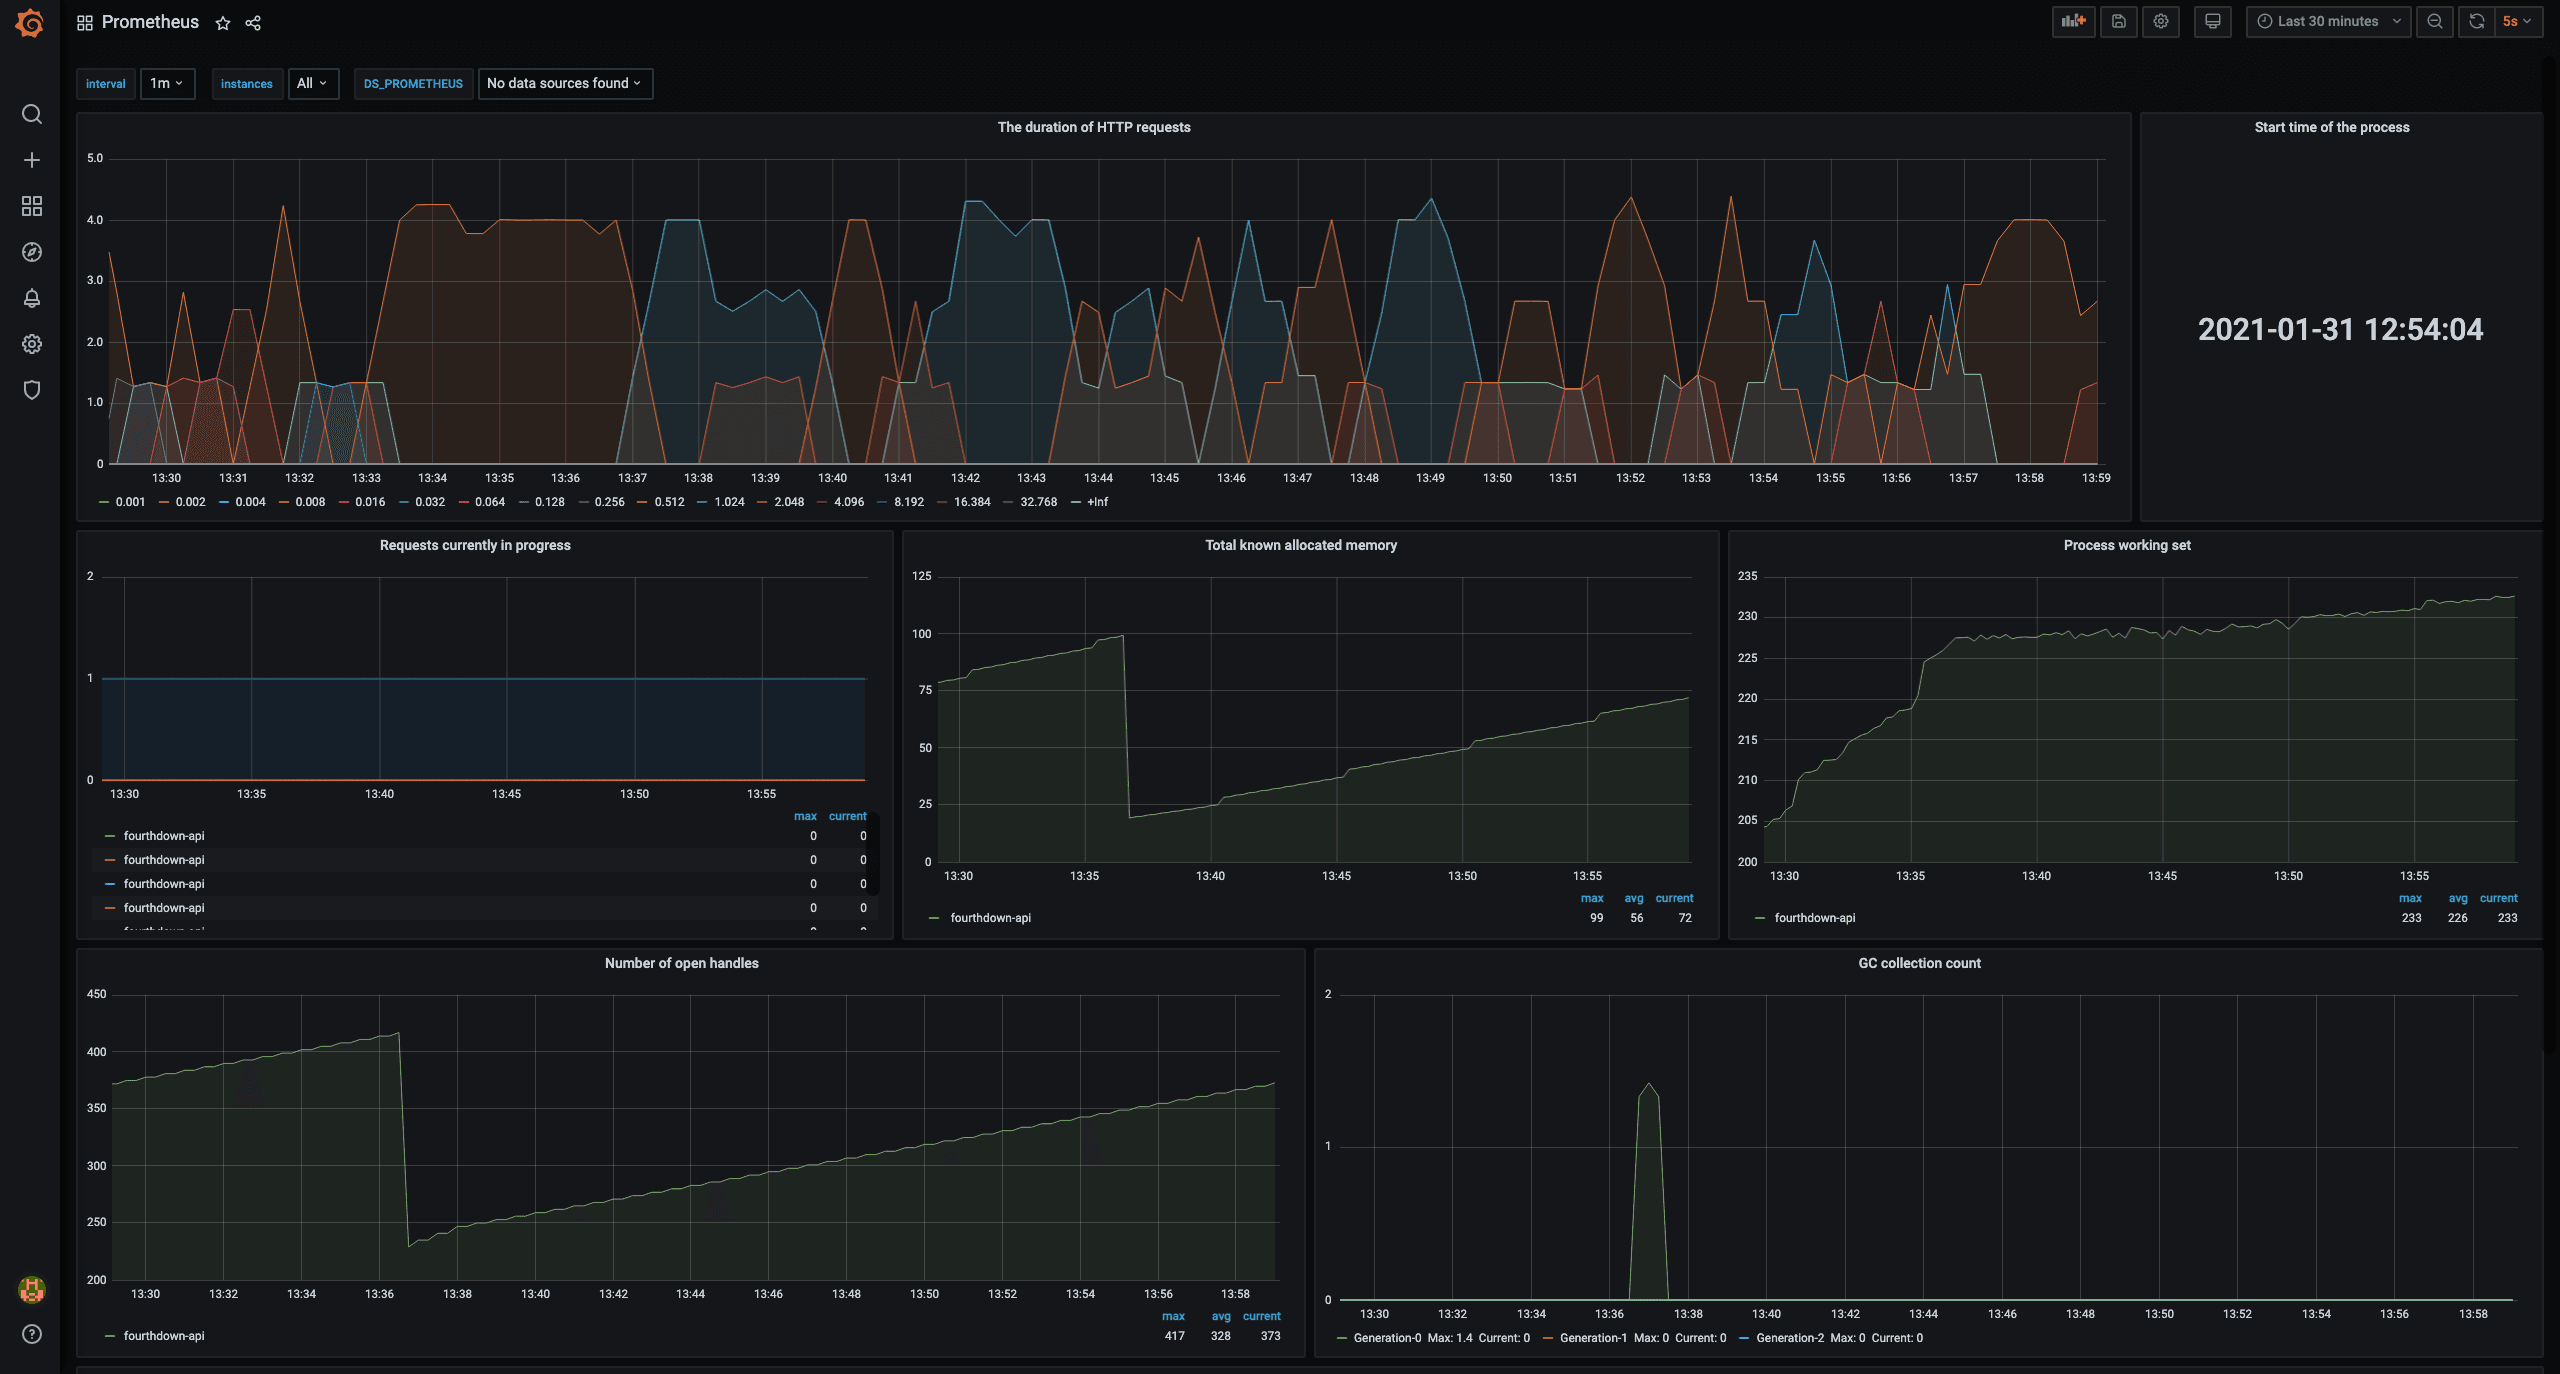Expand the instances All dropdown

pos(312,83)
